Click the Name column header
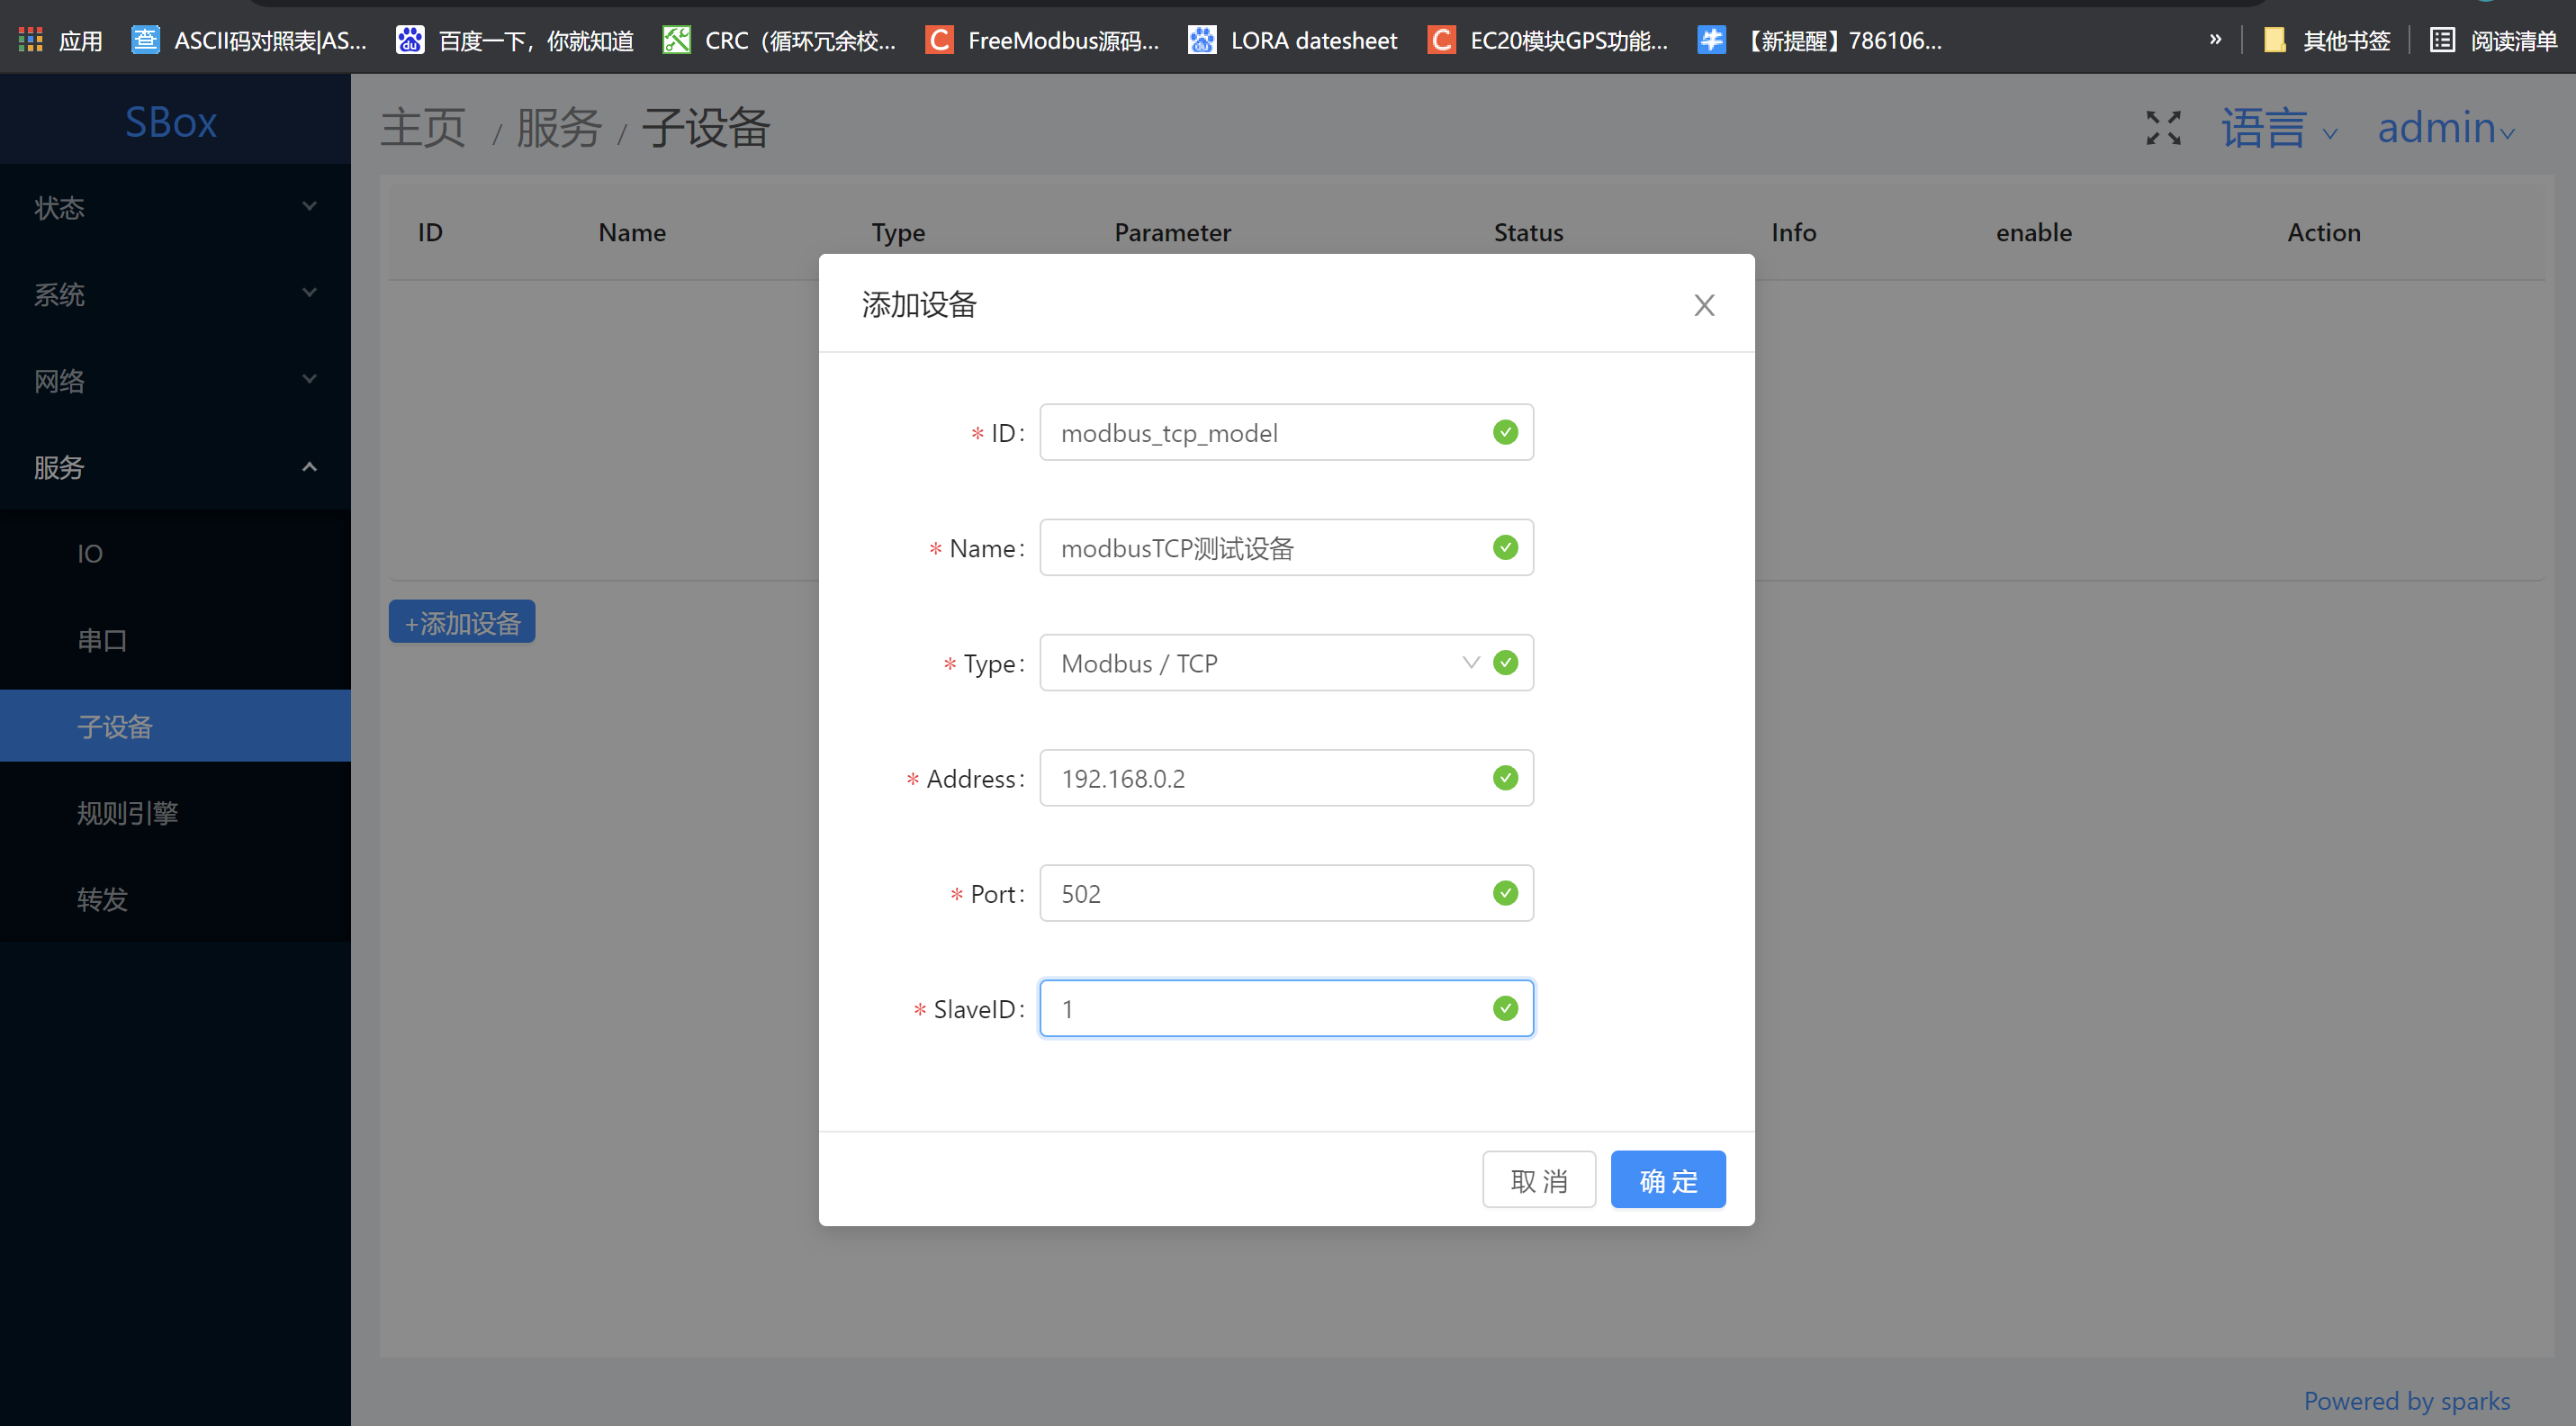The height and width of the screenshot is (1426, 2576). [632, 232]
